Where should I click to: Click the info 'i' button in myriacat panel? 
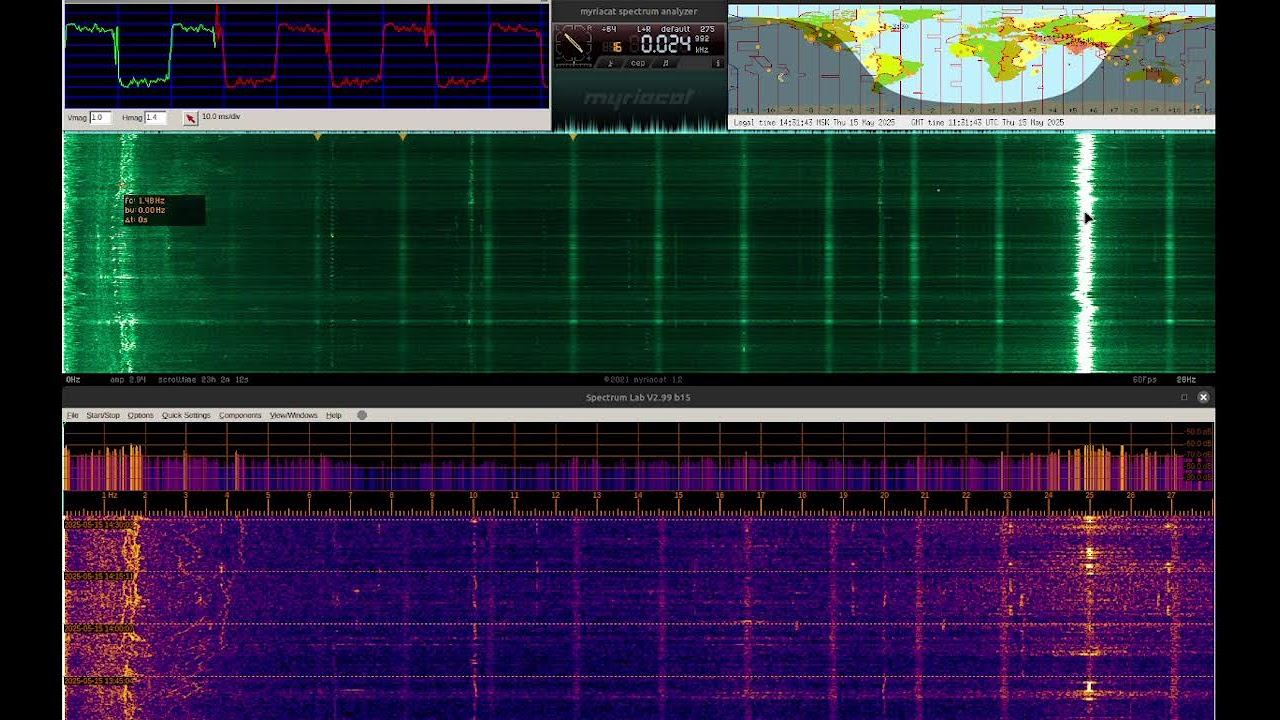point(718,63)
